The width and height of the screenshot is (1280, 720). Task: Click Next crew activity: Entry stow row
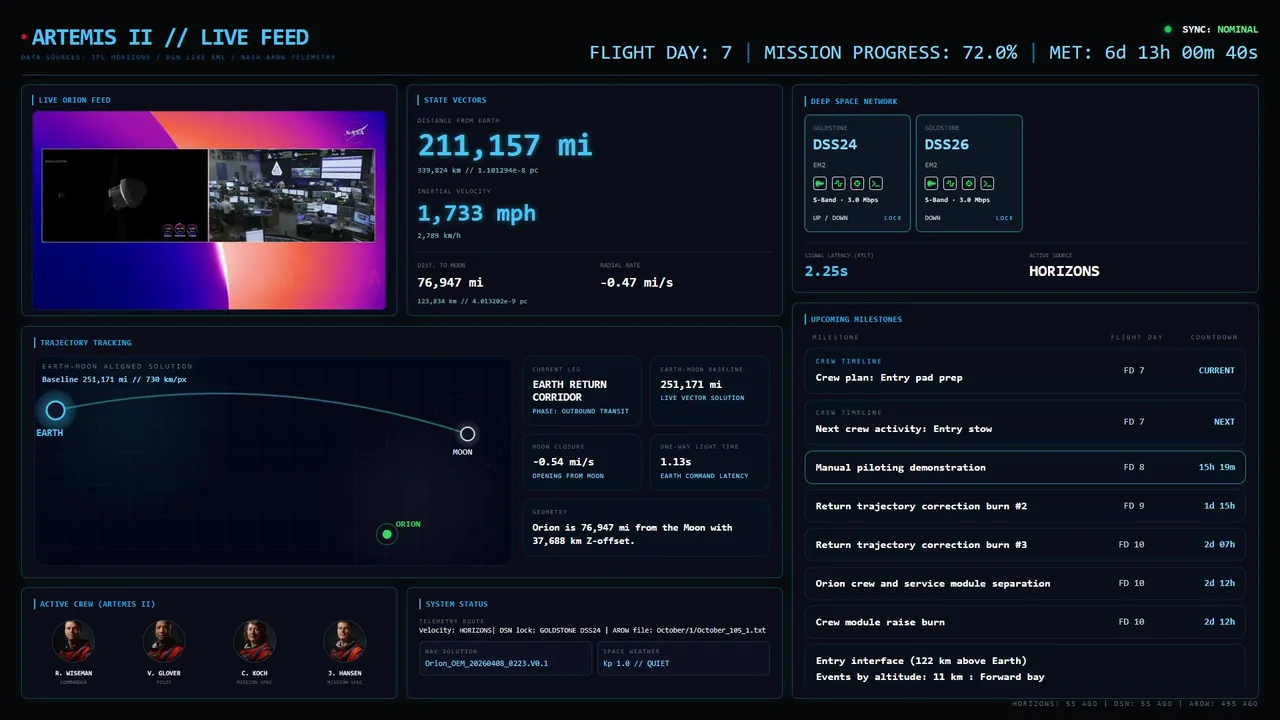[1025, 422]
